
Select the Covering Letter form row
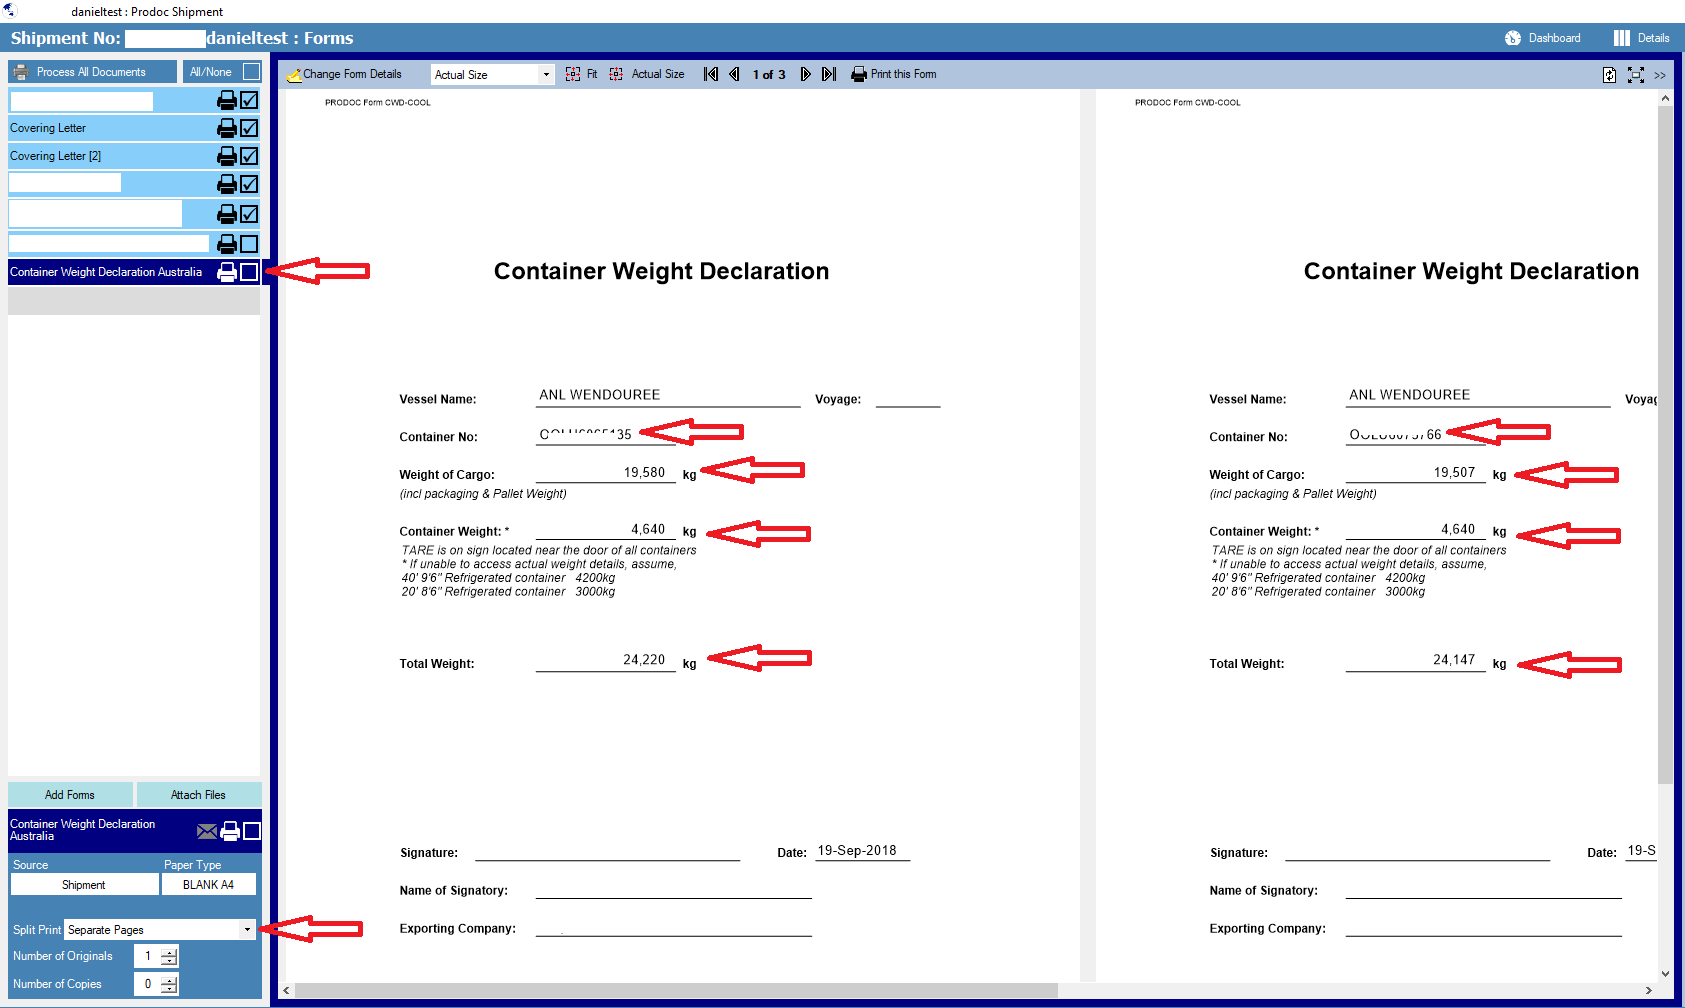point(134,128)
